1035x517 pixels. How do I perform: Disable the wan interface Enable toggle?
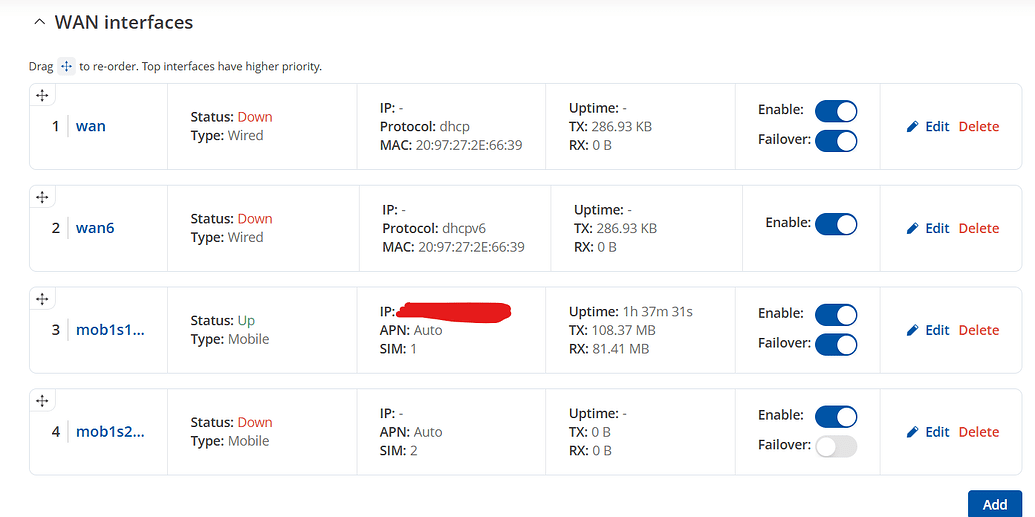[x=836, y=111]
